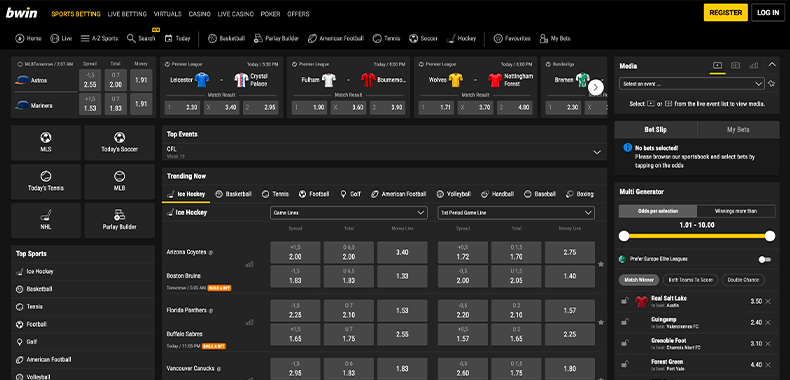
Task: Open the A-Z Sports list
Action: point(99,38)
